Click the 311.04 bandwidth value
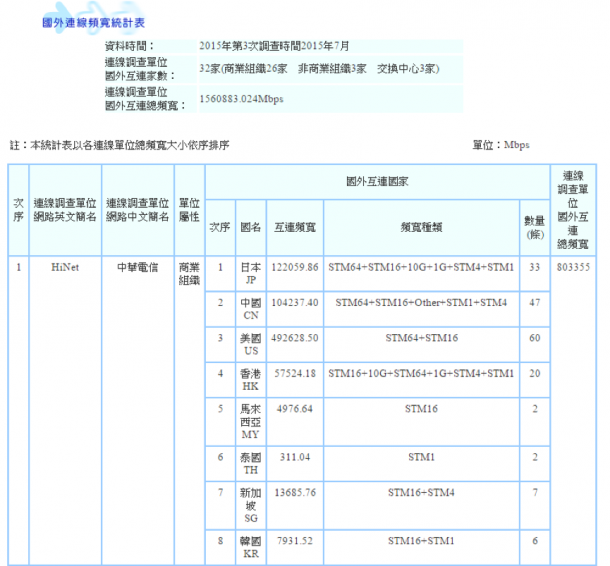The height and width of the screenshot is (566, 610). click(294, 457)
